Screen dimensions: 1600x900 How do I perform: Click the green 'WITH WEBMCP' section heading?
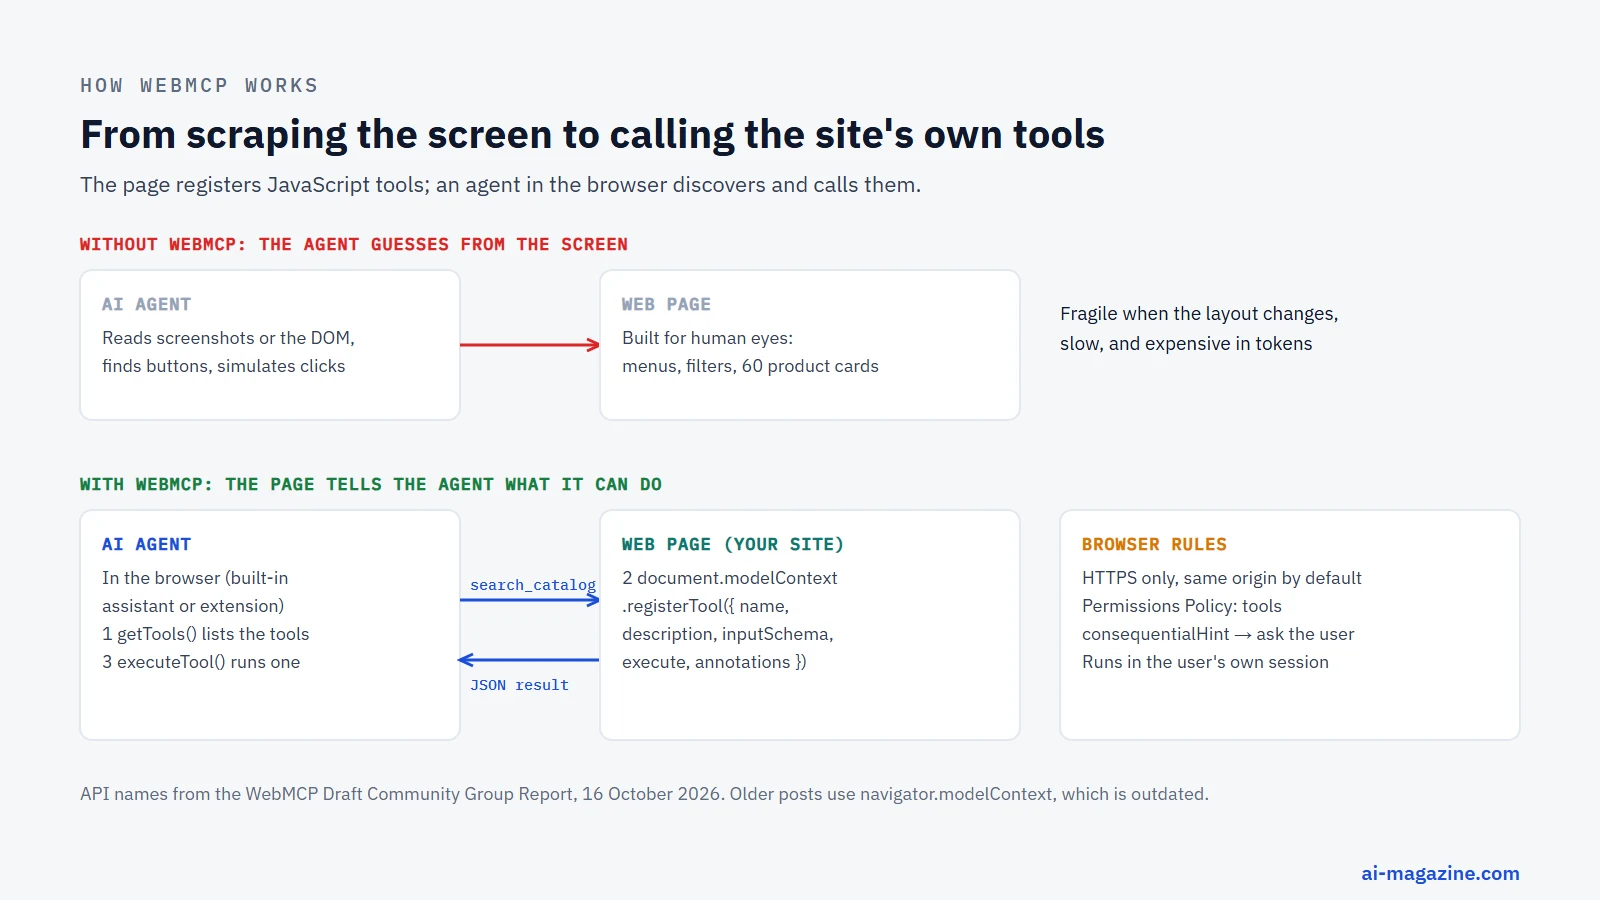pyautogui.click(x=371, y=484)
